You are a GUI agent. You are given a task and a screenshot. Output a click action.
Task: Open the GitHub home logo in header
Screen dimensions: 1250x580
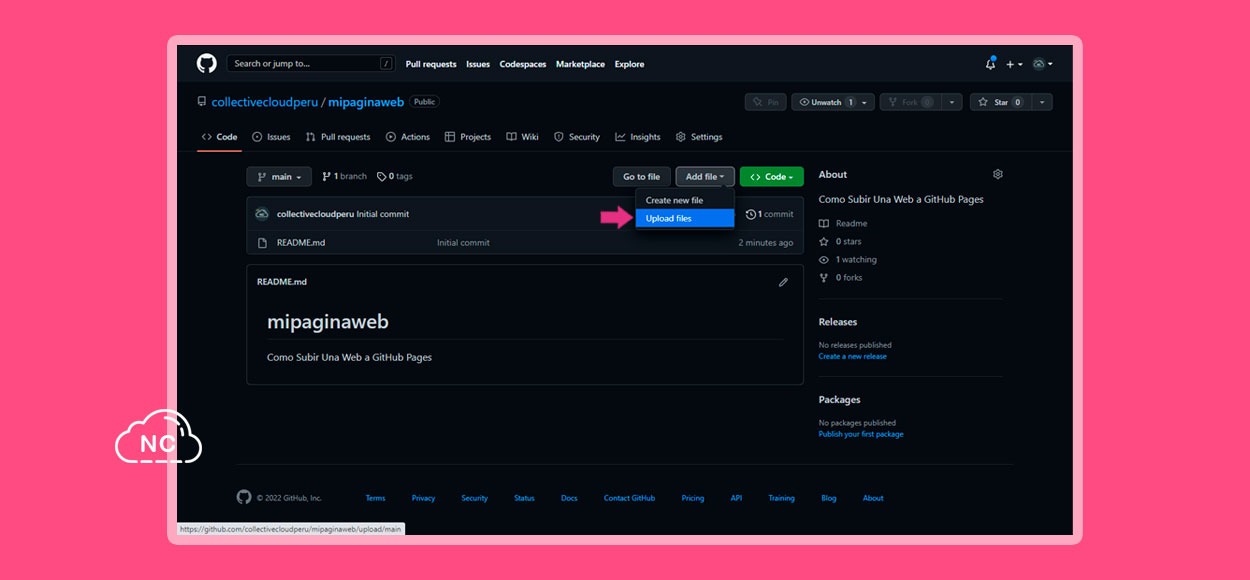(x=206, y=63)
